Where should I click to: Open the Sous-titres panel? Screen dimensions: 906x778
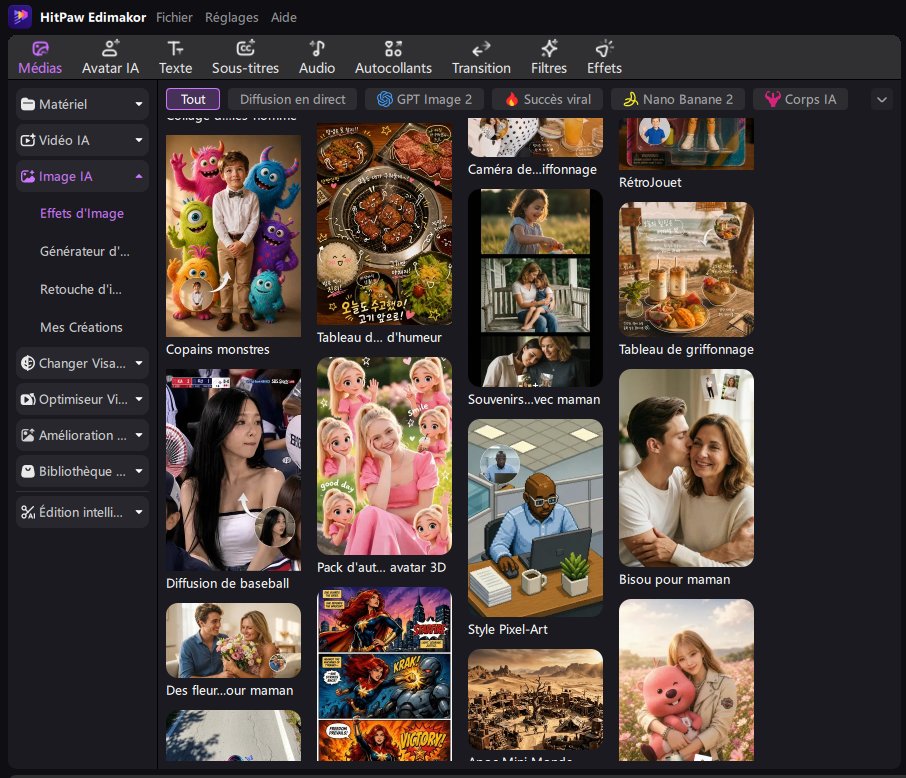pyautogui.click(x=245, y=58)
